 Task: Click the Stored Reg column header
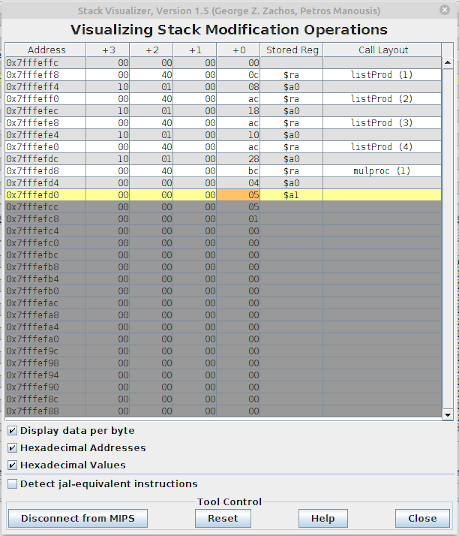tap(292, 50)
